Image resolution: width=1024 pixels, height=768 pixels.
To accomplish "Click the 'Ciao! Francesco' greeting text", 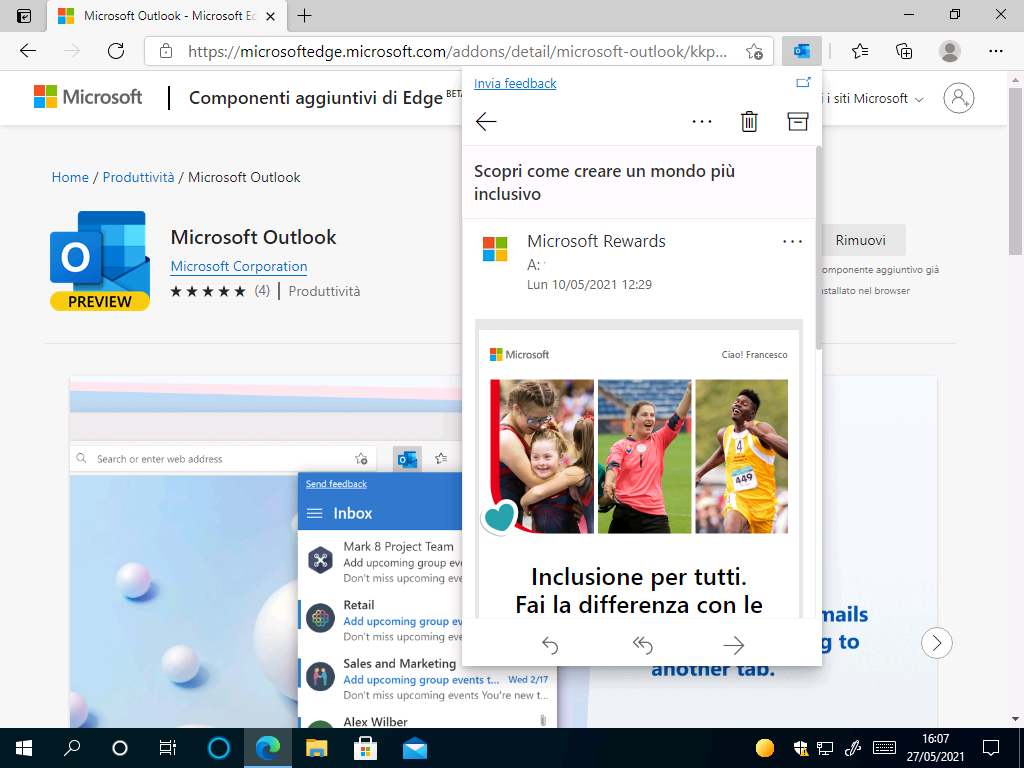I will tap(754, 355).
